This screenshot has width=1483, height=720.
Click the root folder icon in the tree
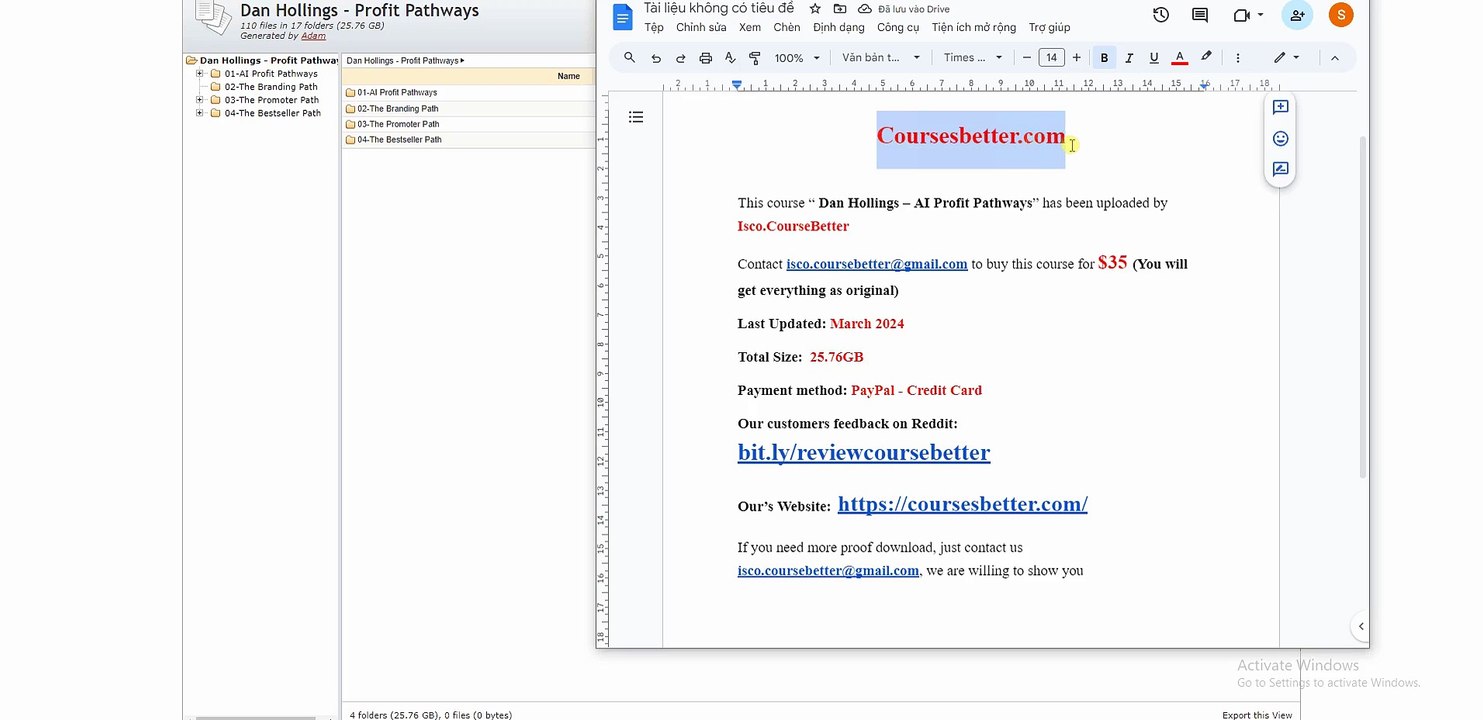[x=192, y=61]
